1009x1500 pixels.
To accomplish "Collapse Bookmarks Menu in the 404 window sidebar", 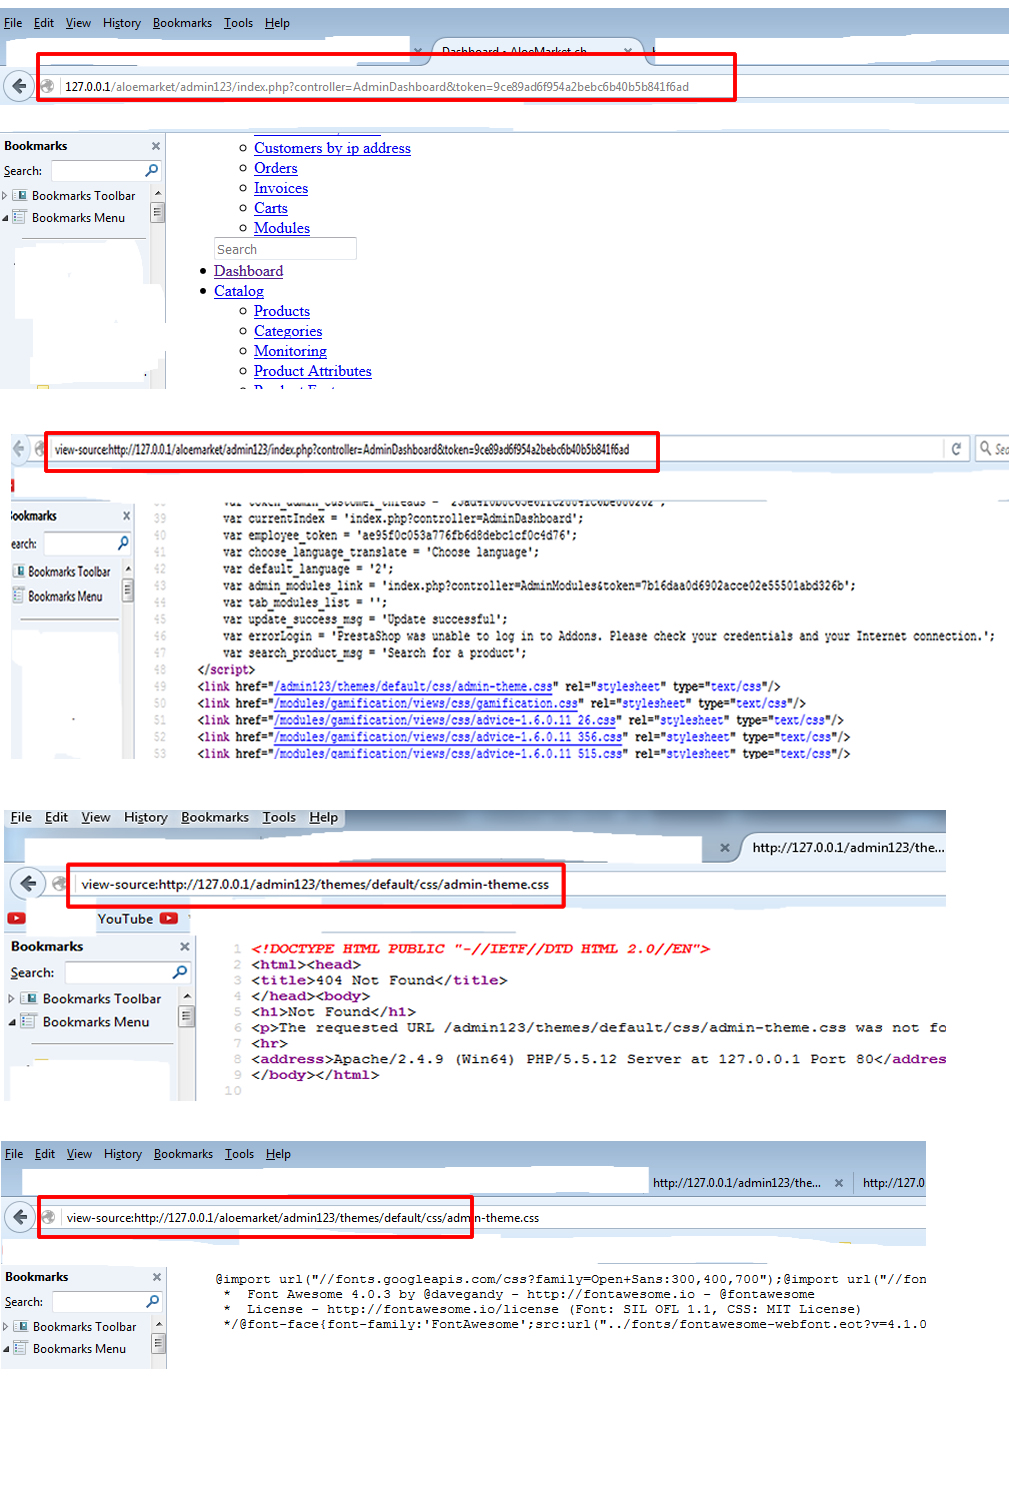I will pyautogui.click(x=11, y=1022).
